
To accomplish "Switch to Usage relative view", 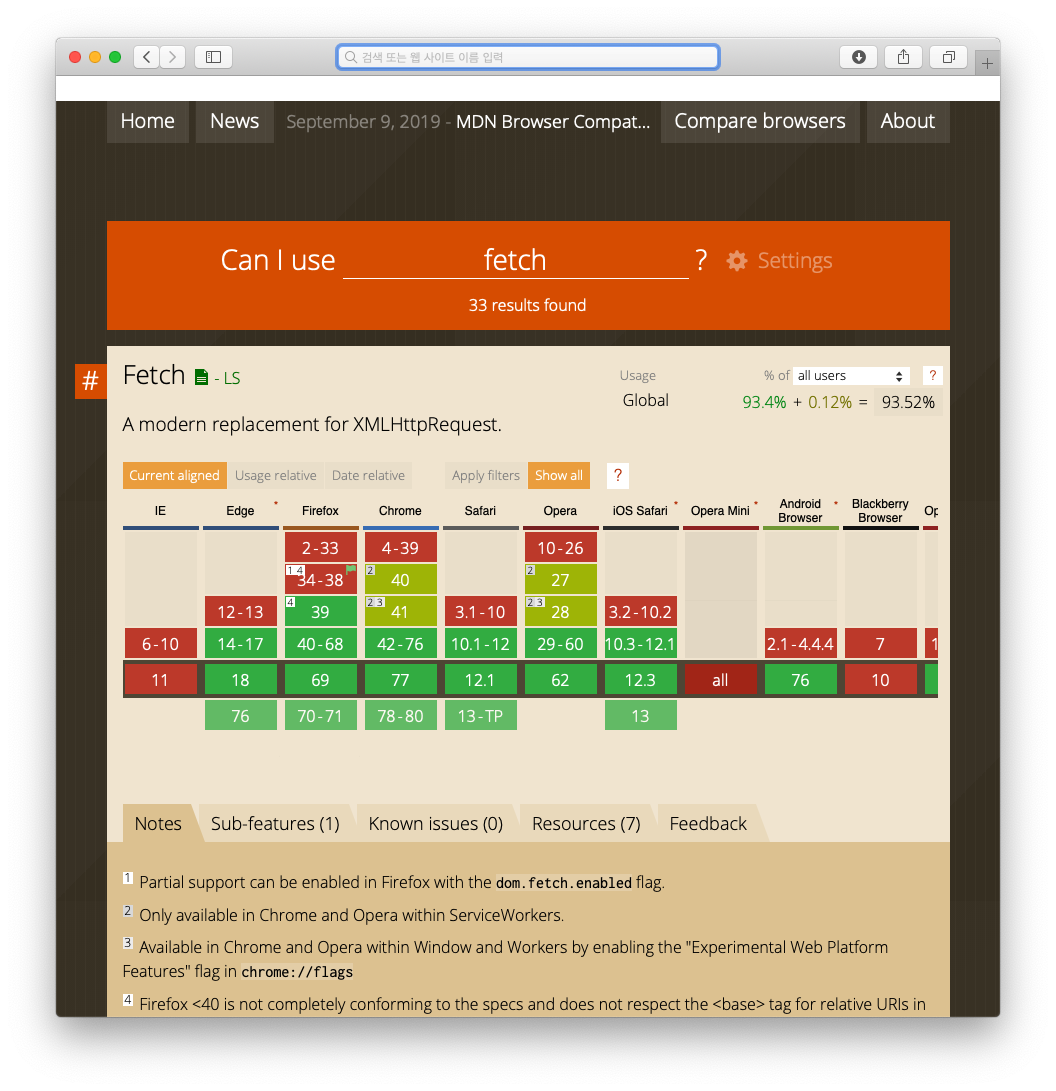I will (x=275, y=475).
